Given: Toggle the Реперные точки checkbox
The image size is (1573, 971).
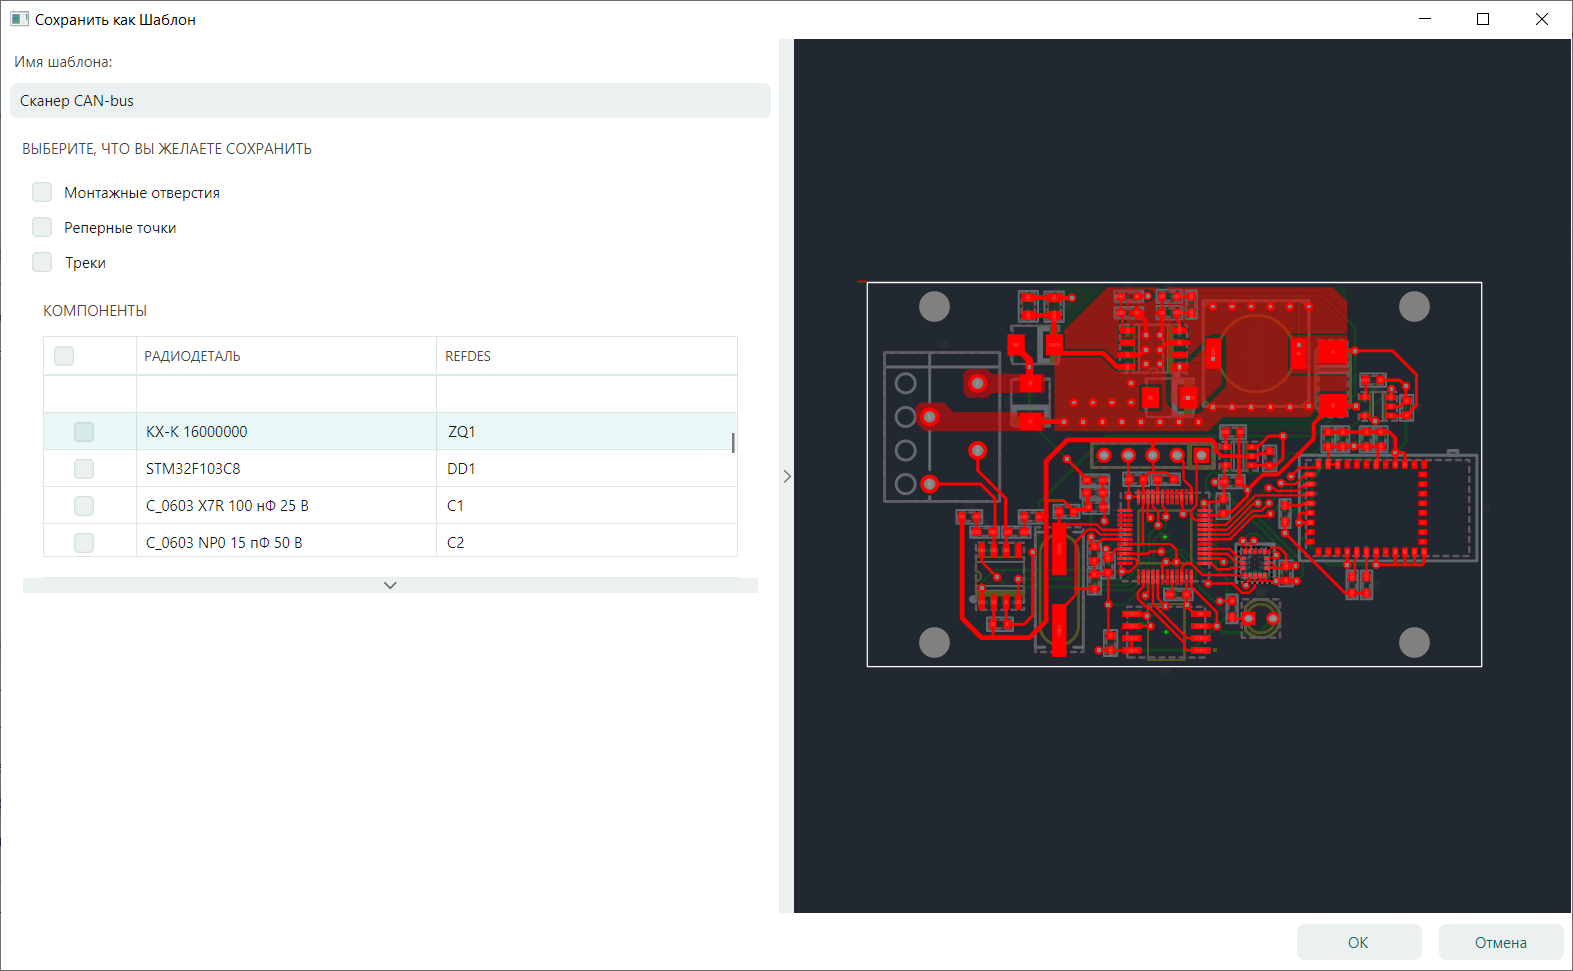Looking at the screenshot, I should 42,227.
